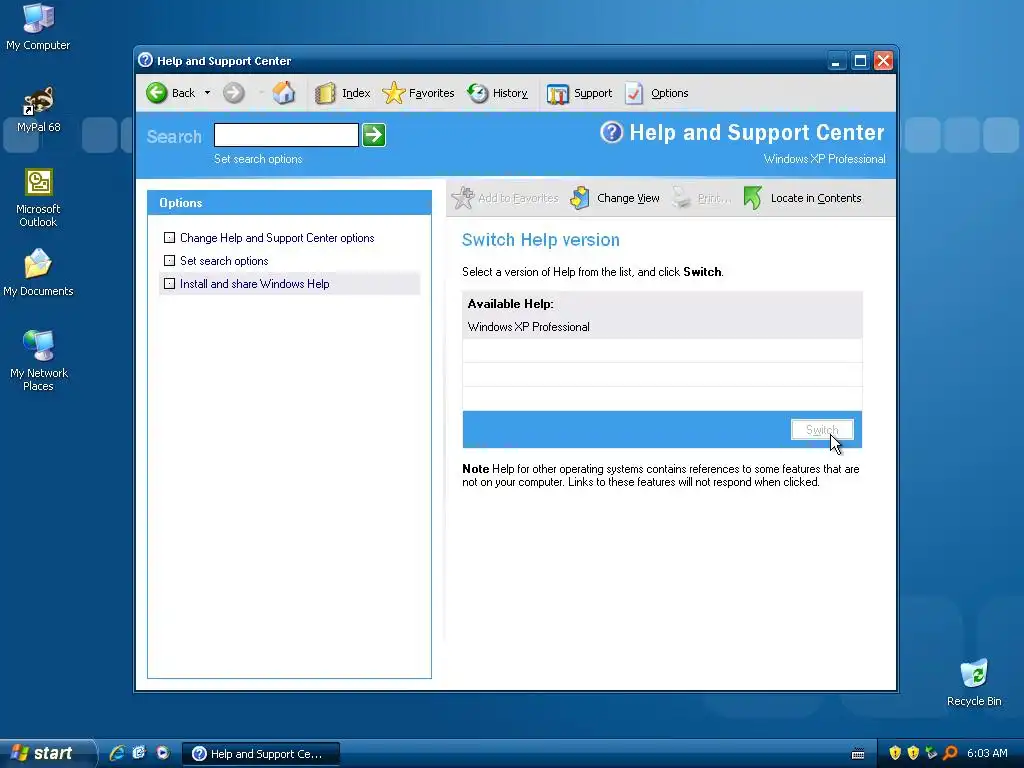This screenshot has width=1024, height=768.
Task: Click first yellow security shield tray icon
Action: 895,753
